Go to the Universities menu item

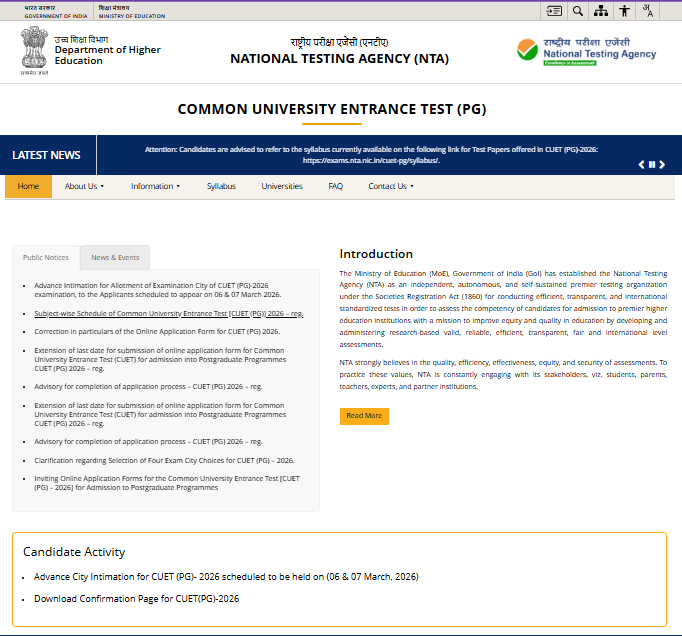[x=282, y=186]
